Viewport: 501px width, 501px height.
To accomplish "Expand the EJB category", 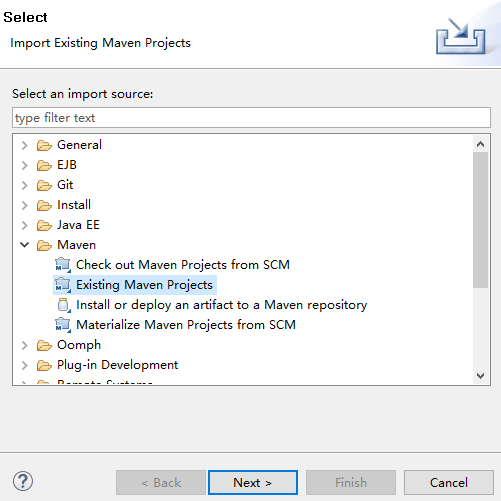I will point(24,165).
